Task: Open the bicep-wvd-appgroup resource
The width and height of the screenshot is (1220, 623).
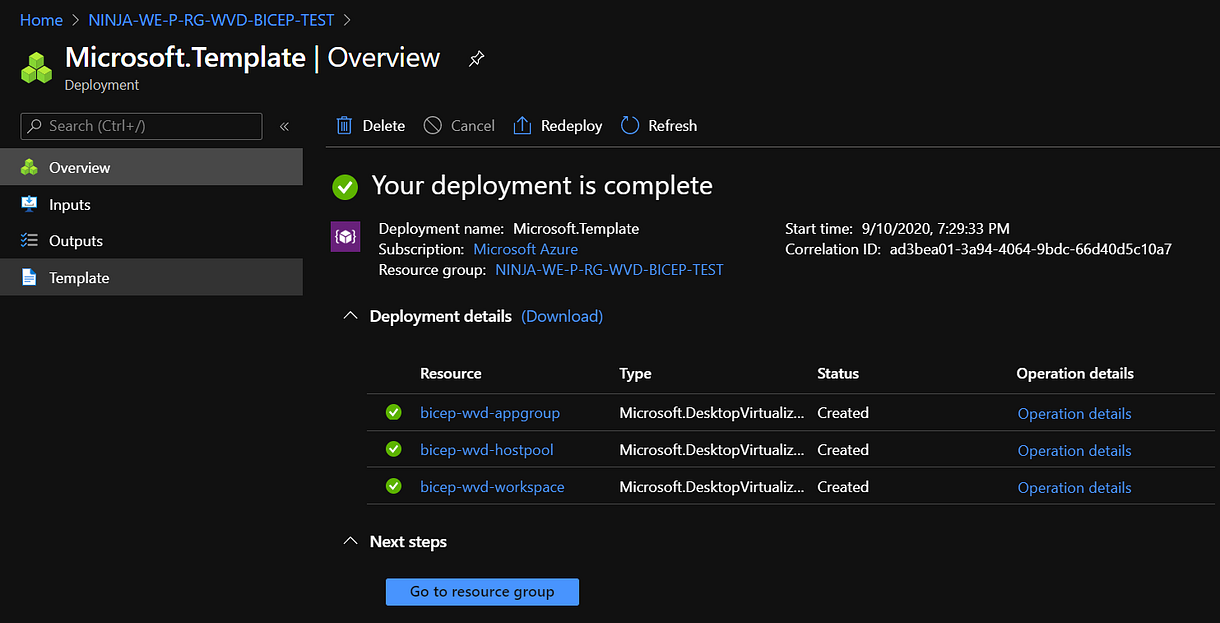Action: [x=490, y=413]
